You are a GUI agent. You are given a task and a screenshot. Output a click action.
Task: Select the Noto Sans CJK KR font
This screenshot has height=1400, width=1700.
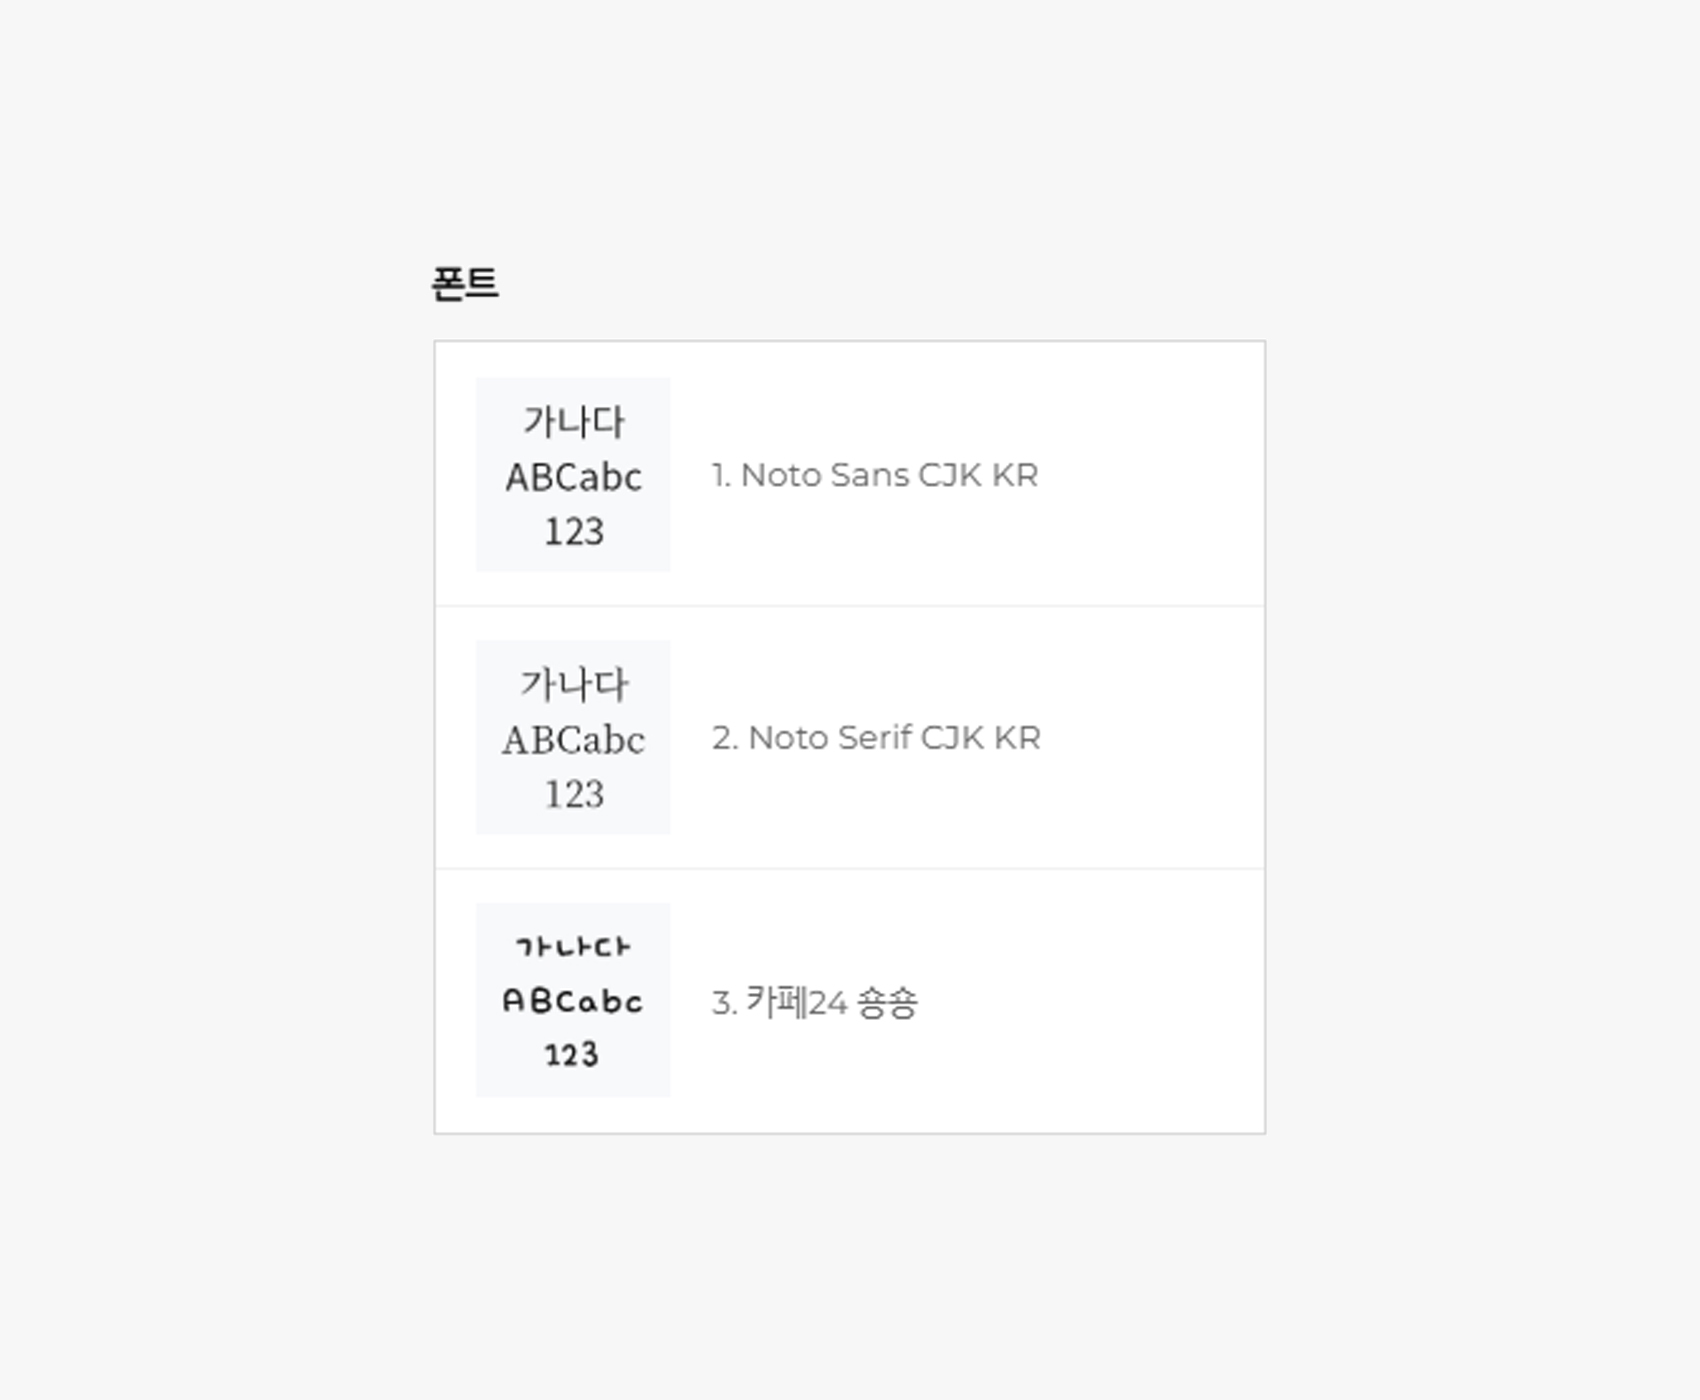(849, 474)
